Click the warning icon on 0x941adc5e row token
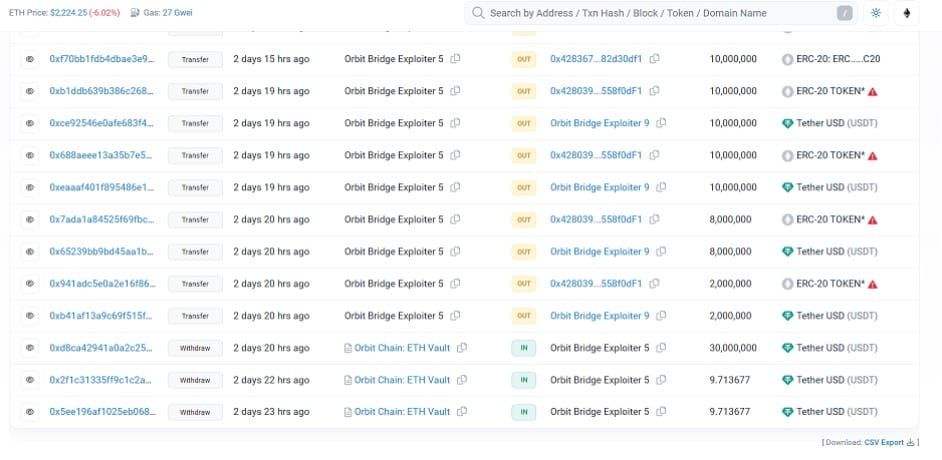Screen dimensions: 942x460 click(x=872, y=283)
